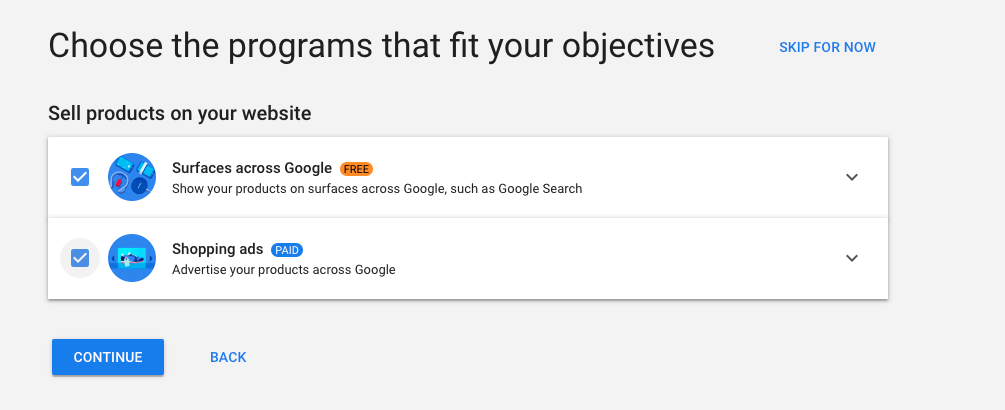Image resolution: width=1005 pixels, height=410 pixels.
Task: Click the blue PAID badge
Action: coord(287,250)
